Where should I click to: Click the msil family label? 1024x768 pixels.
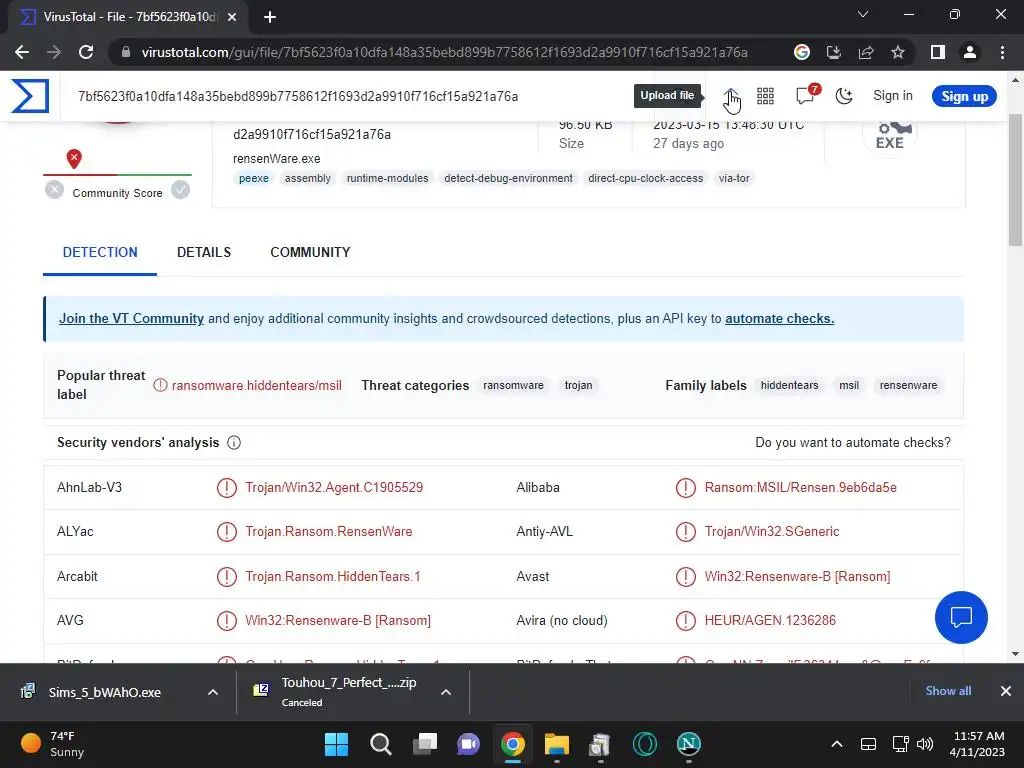[849, 385]
